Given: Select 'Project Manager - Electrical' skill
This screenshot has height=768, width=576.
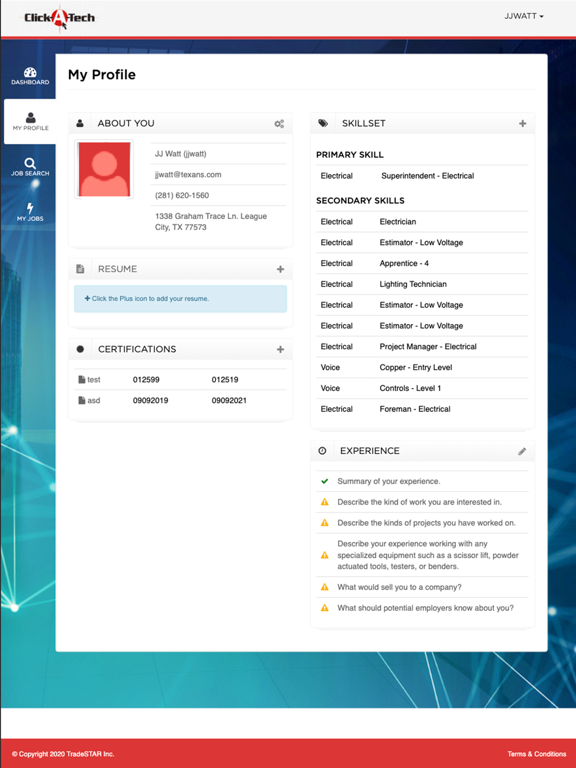Looking at the screenshot, I should point(428,347).
